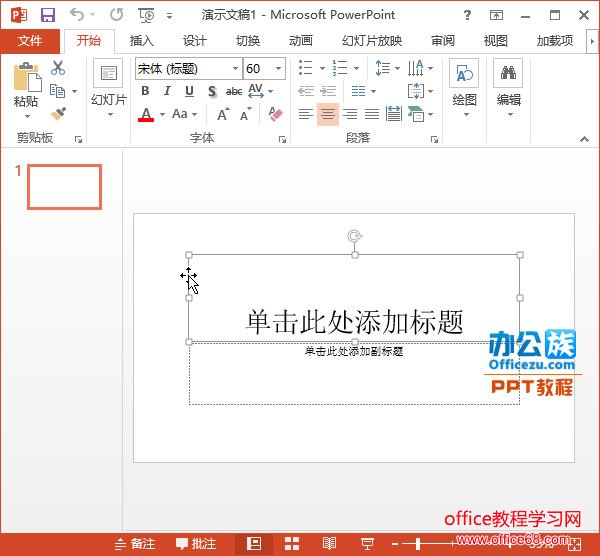600x556 pixels.
Task: Open numbering list dropdown arrow
Action: click(356, 68)
